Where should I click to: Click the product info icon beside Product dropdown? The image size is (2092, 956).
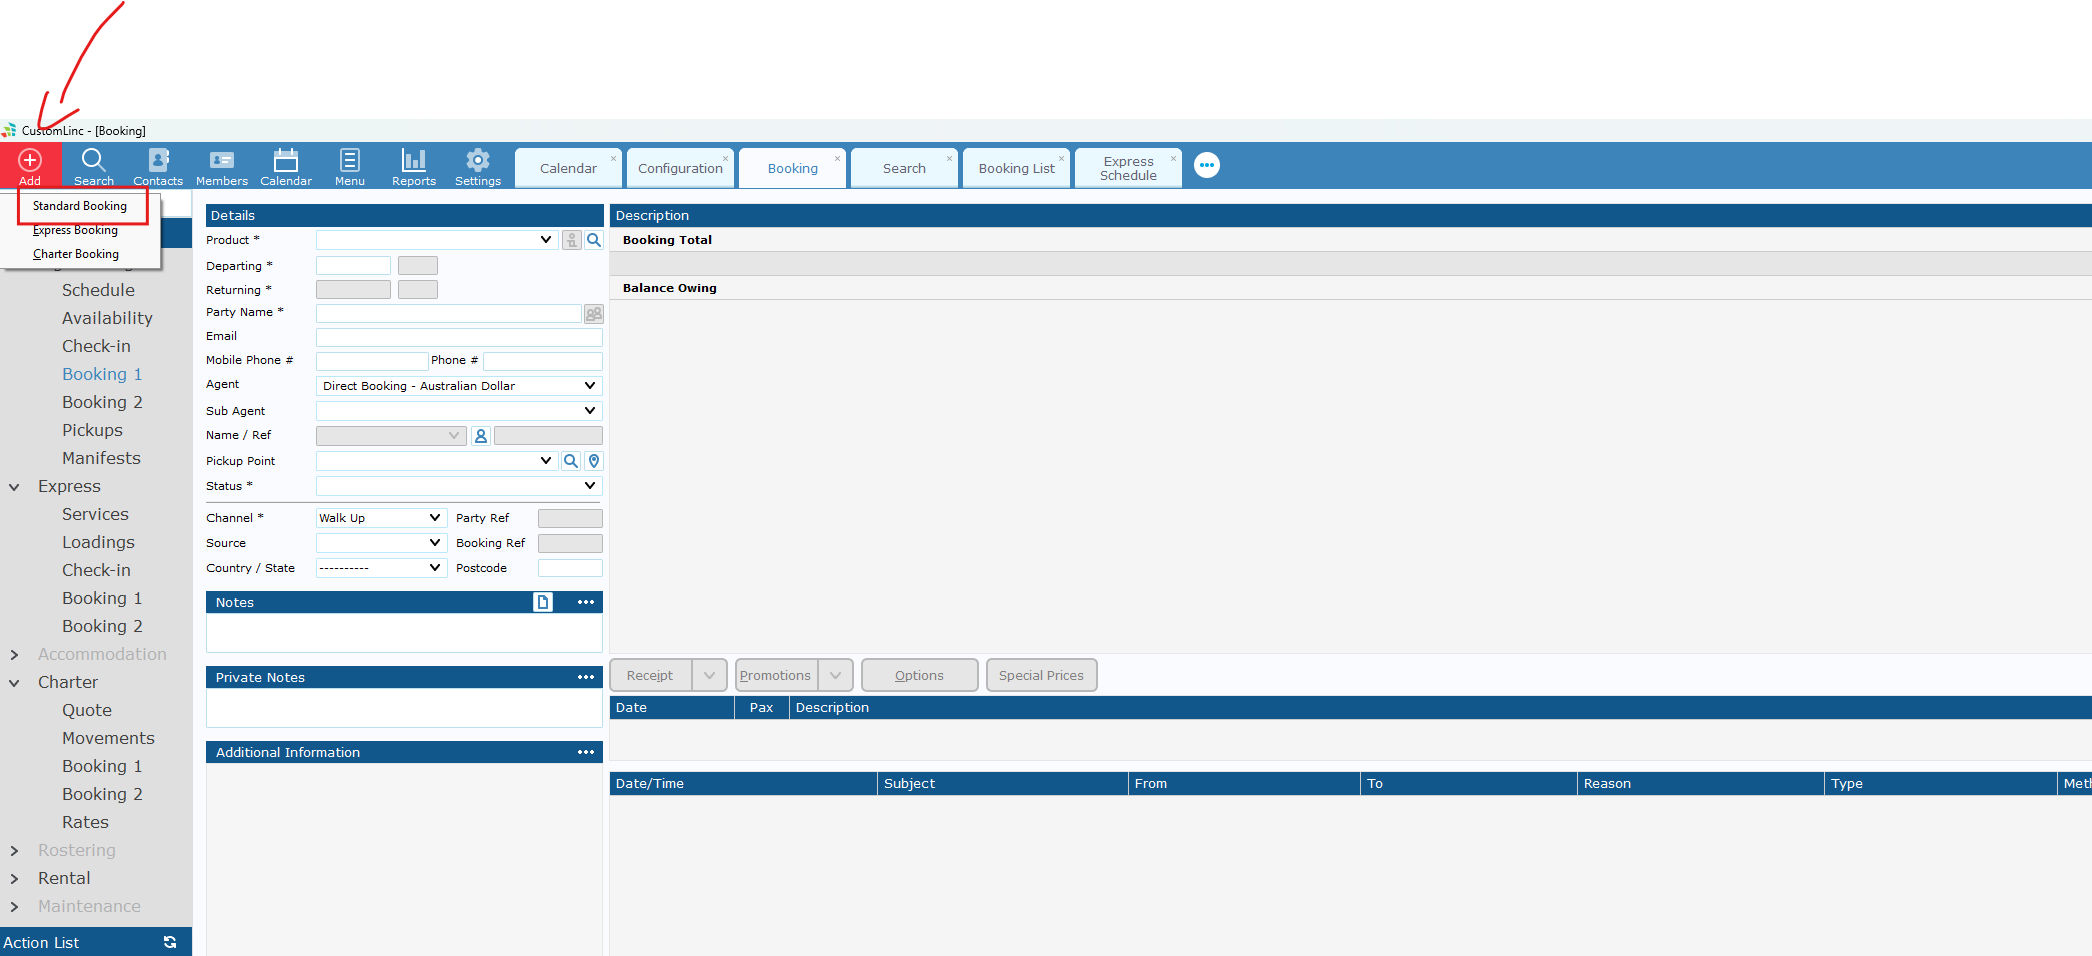tap(572, 240)
